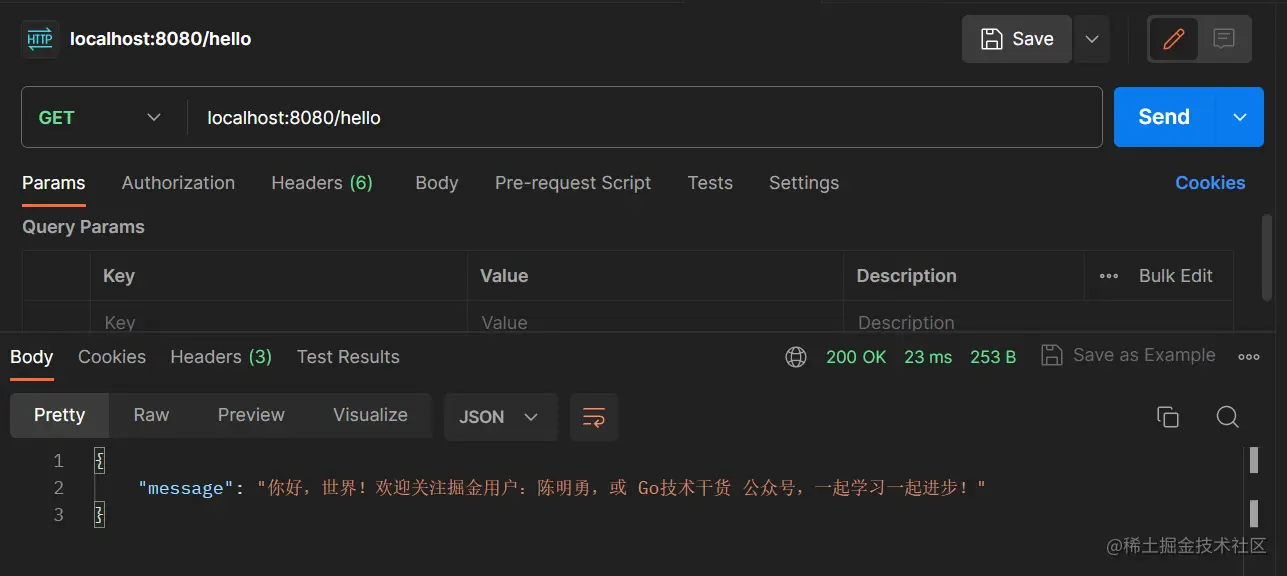Click the Bulk Edit button

click(1175, 276)
